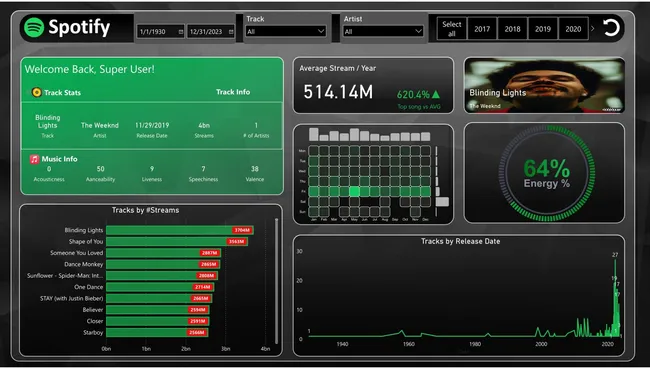Click the Blinding Lights cover thumbnail
This screenshot has width=650, height=369.
point(544,85)
